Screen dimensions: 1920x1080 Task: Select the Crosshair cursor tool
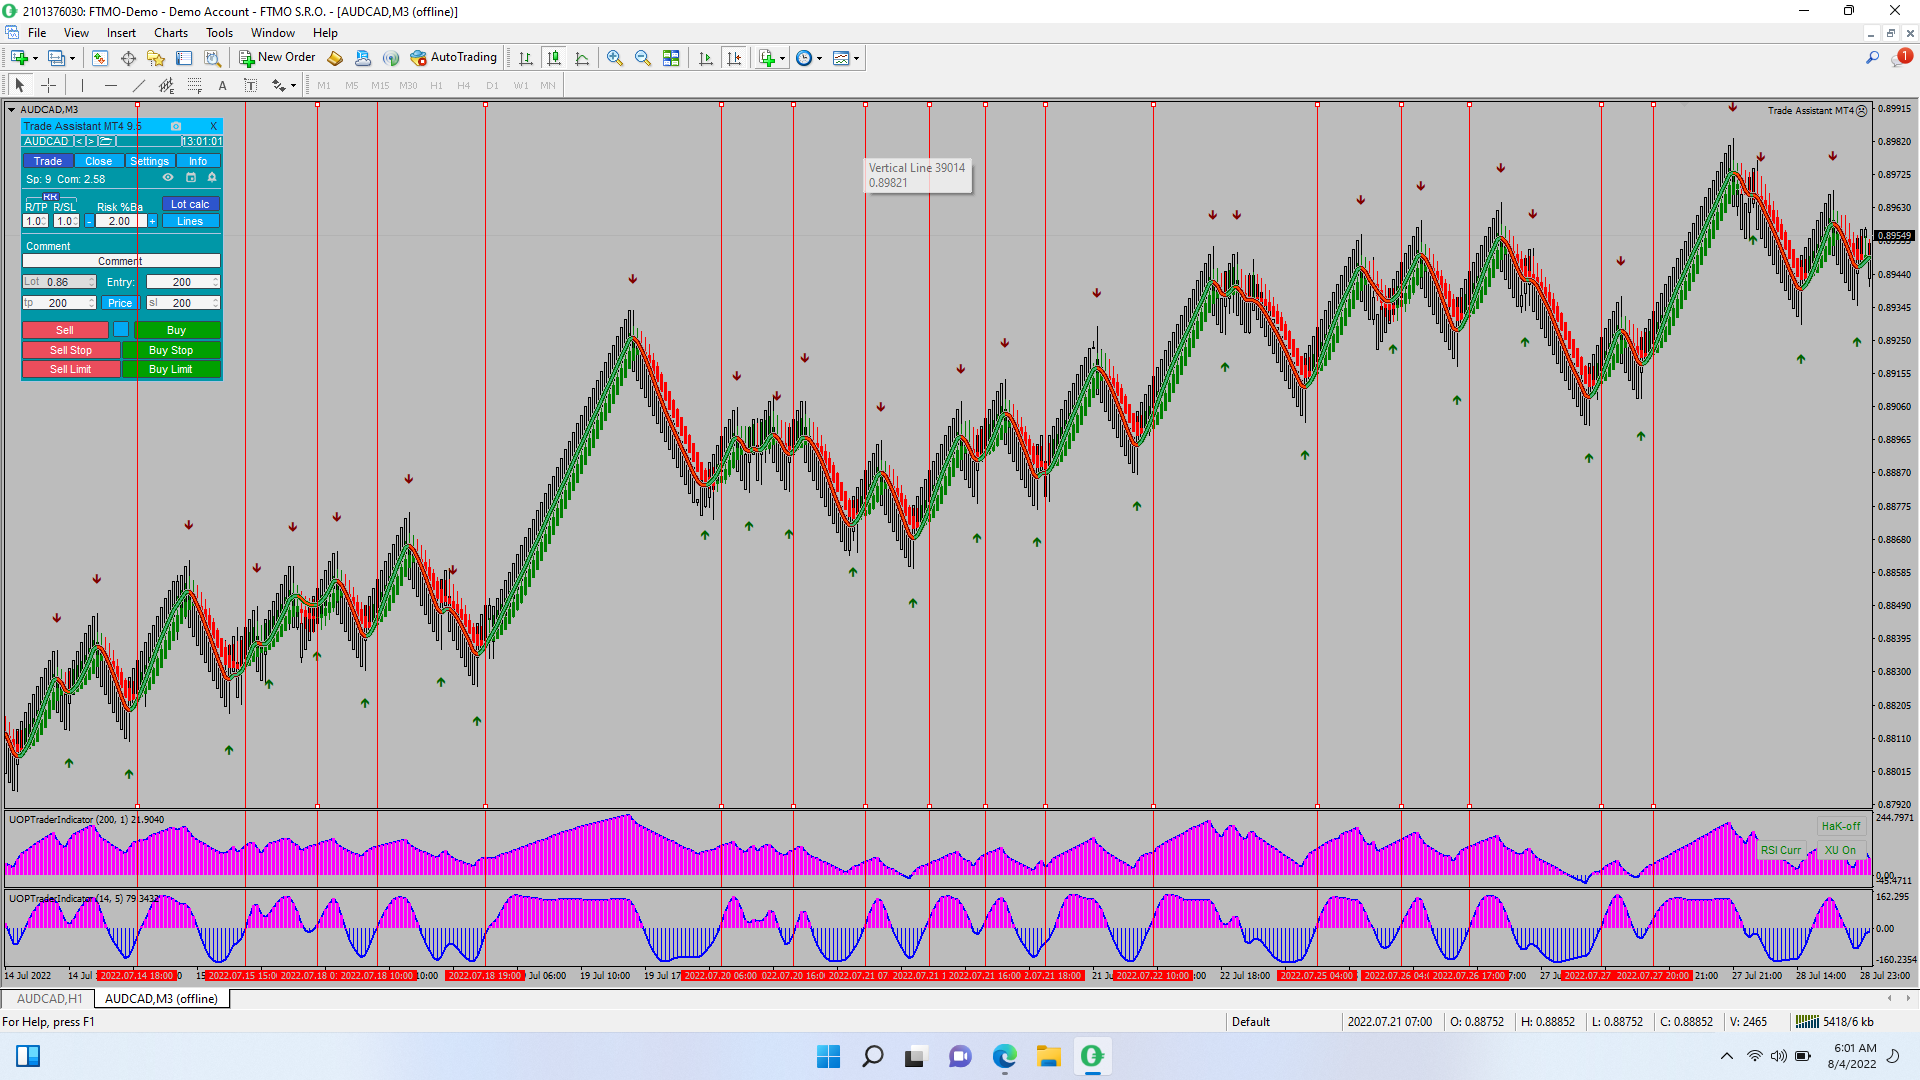click(x=48, y=85)
